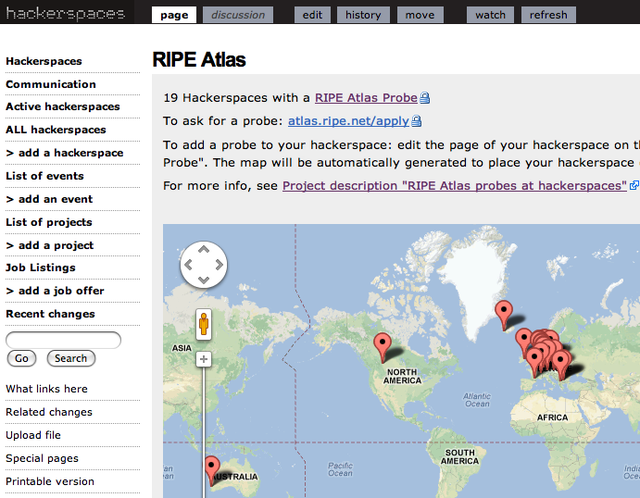The width and height of the screenshot is (640, 498).
Task: Click the refresh tab
Action: click(x=549, y=15)
